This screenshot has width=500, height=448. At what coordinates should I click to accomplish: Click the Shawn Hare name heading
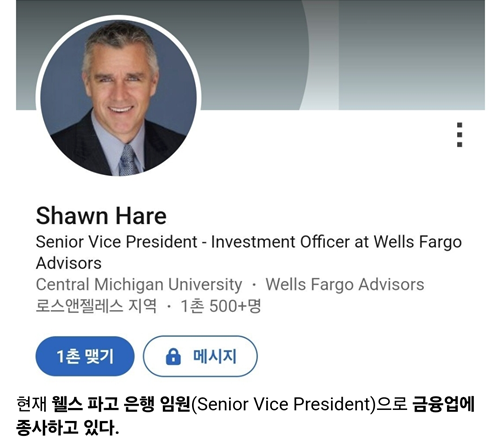101,216
